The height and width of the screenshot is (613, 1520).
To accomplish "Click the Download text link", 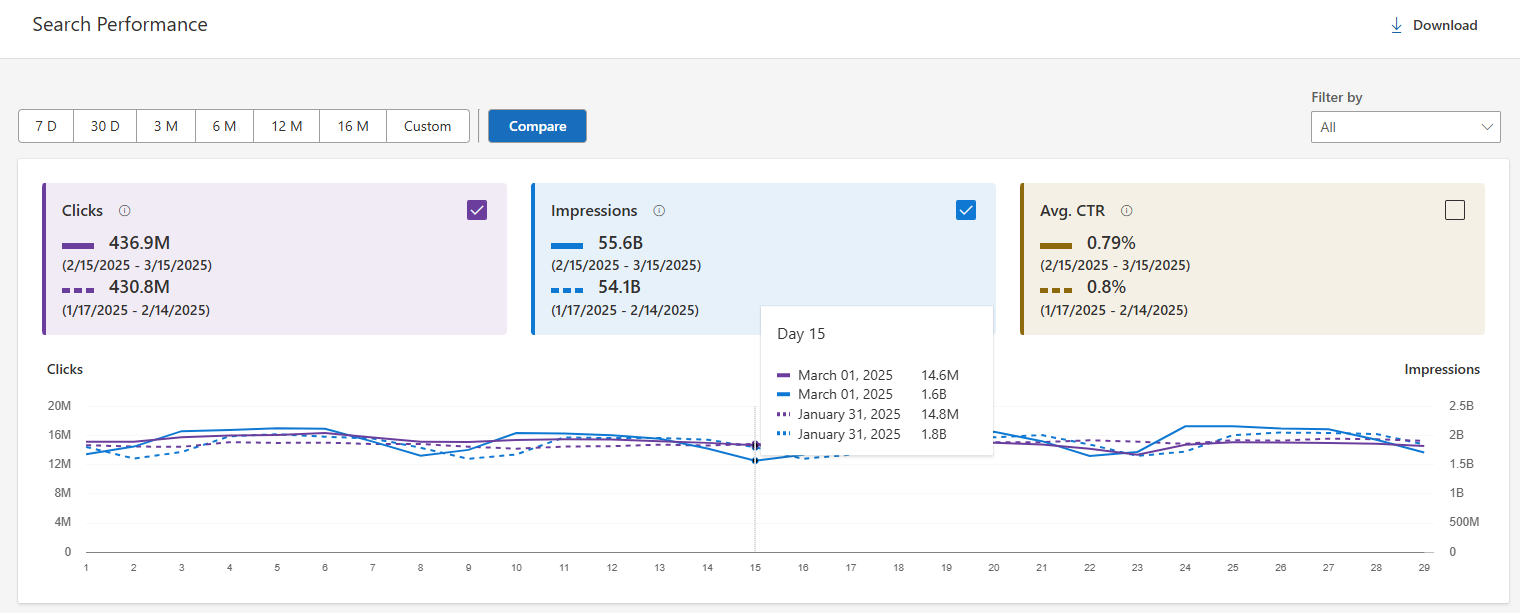I will pos(1444,26).
